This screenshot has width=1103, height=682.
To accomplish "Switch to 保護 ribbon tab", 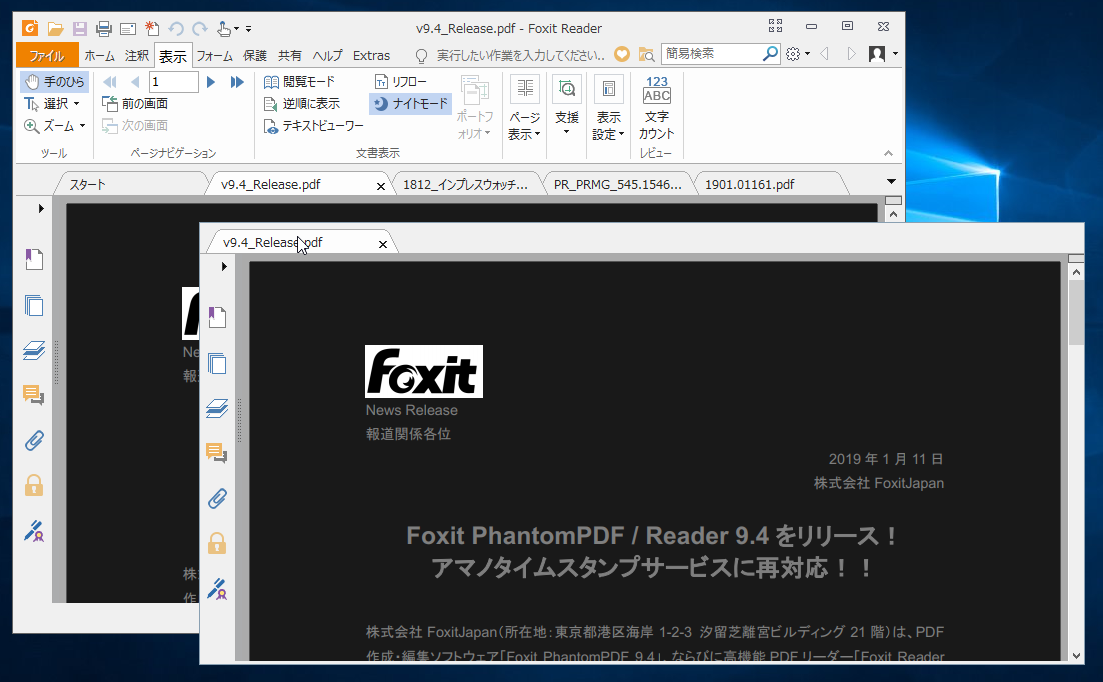I will pos(255,56).
